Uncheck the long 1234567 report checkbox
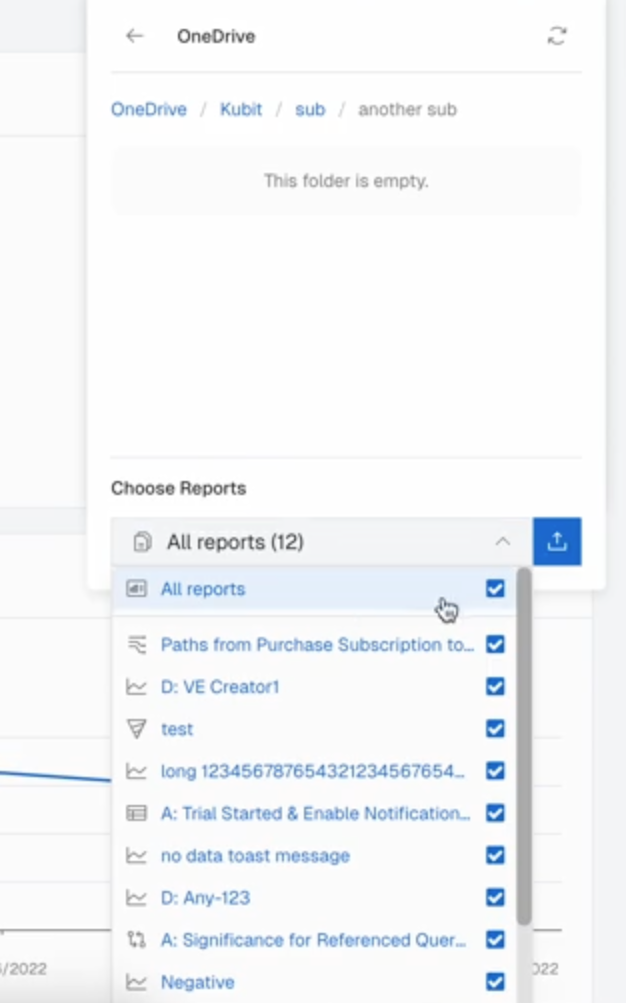 pos(496,771)
